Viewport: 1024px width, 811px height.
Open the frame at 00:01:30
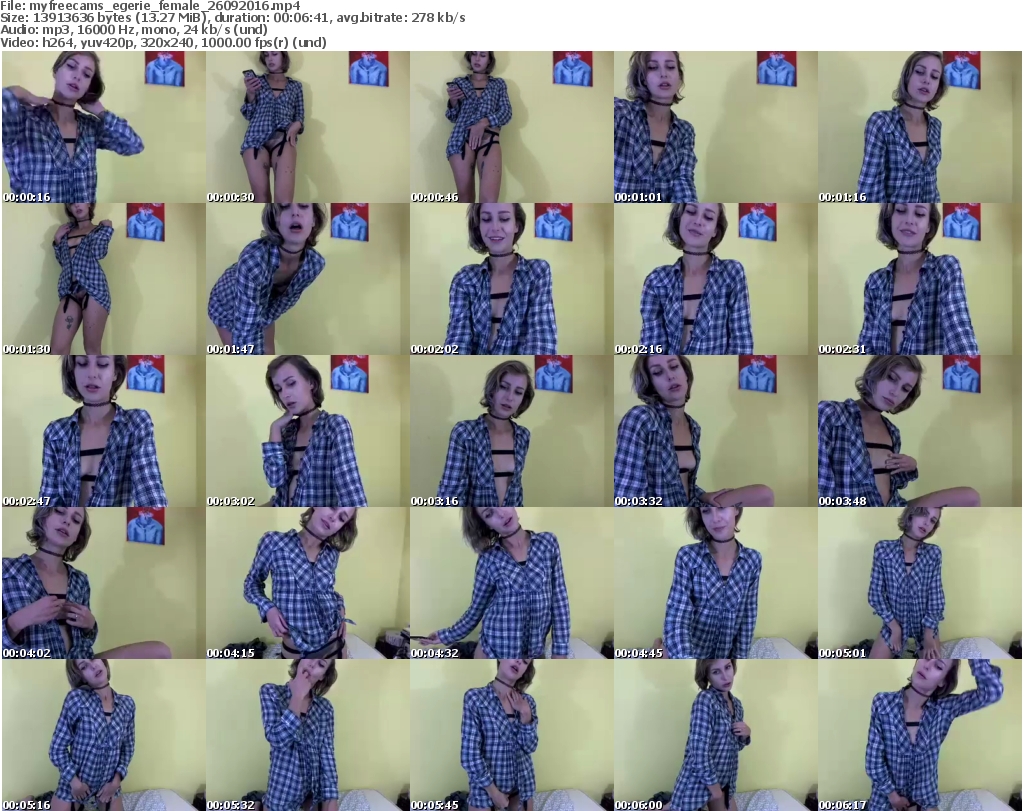coord(104,279)
